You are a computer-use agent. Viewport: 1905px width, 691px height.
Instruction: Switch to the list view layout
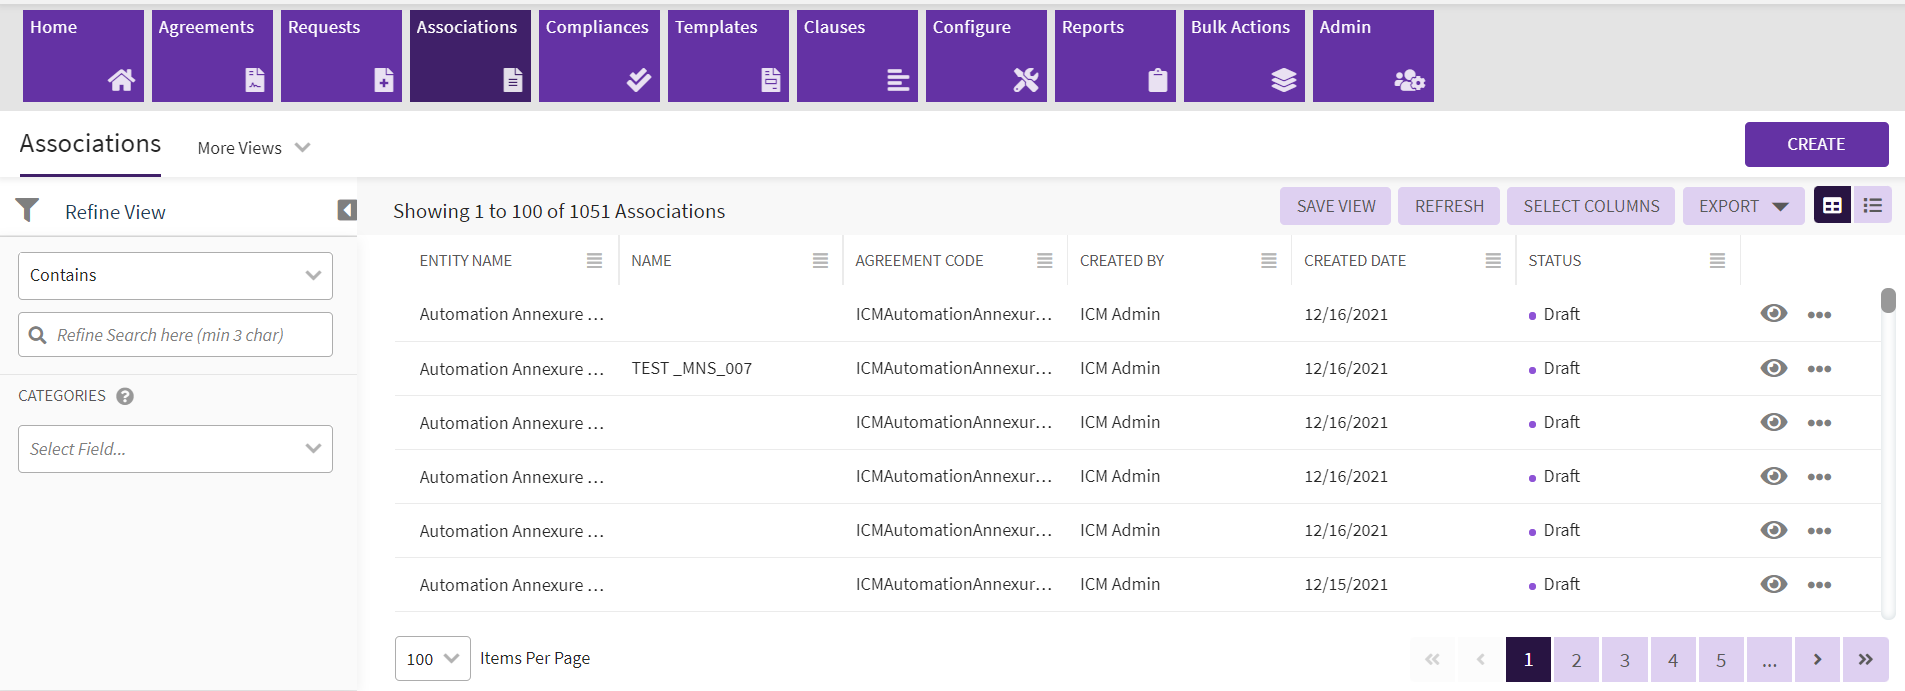[x=1872, y=206]
